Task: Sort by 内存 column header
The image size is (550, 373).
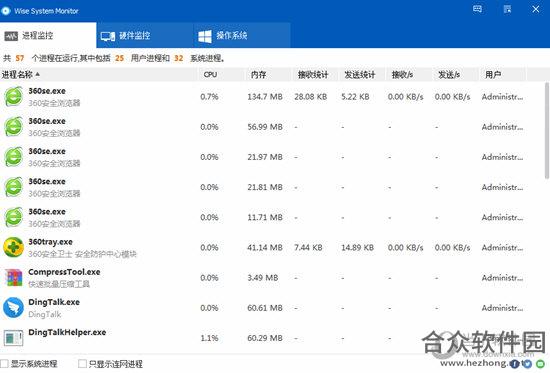Action: [x=268, y=74]
